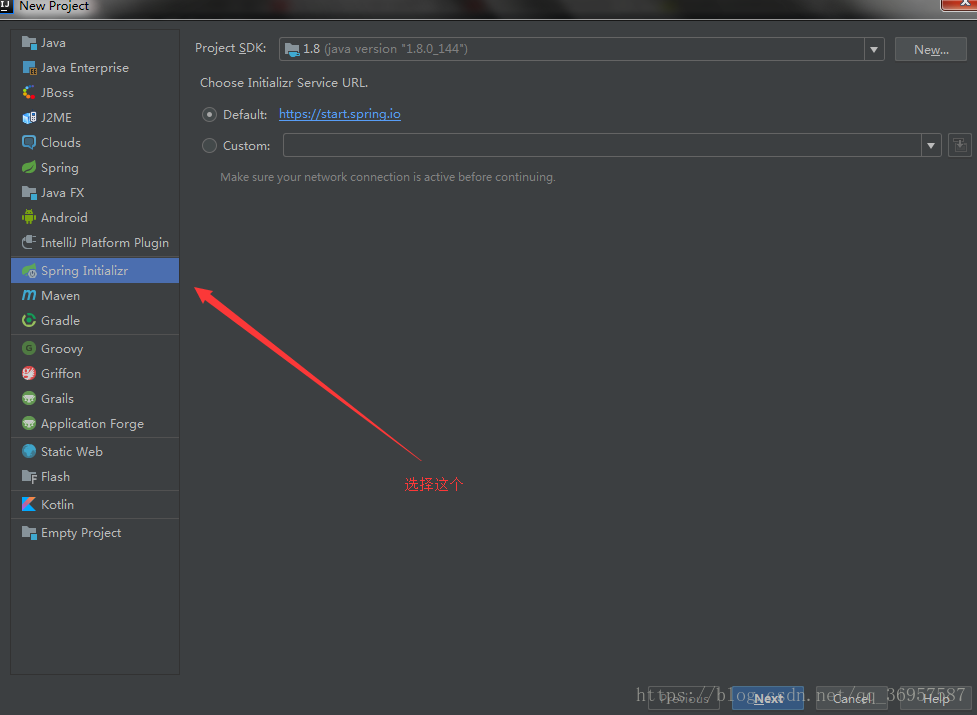Select Android label in project list
This screenshot has height=715, width=977.
click(64, 217)
